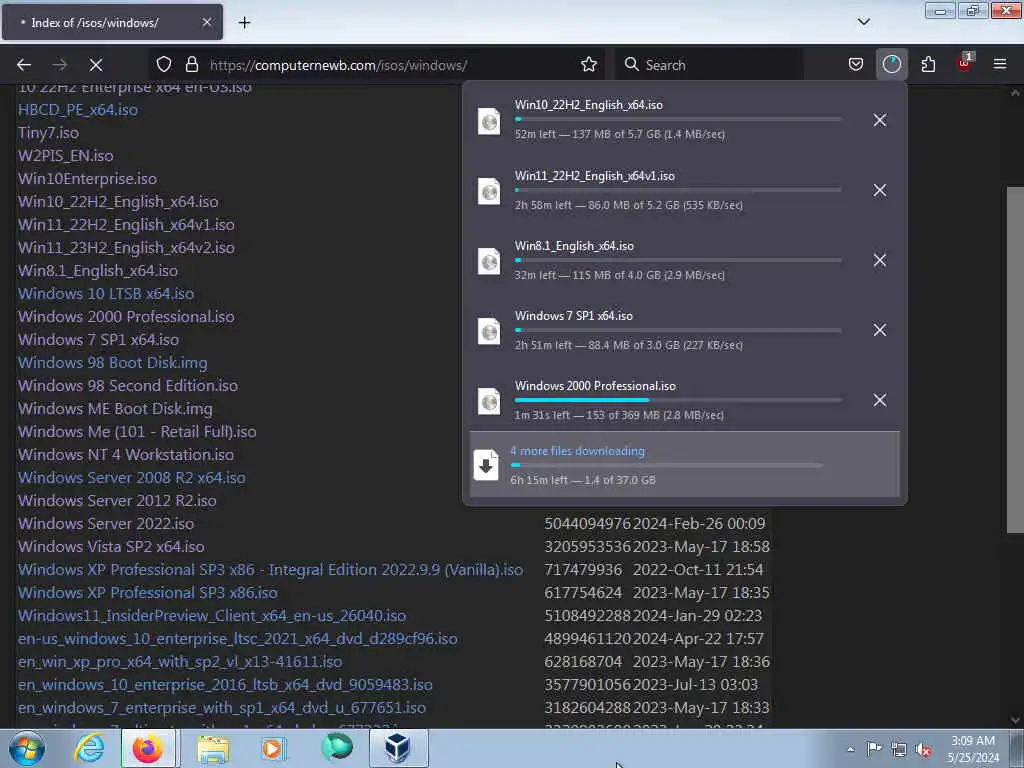
Task: Open Windows Me (101 - Retail Full).iso link
Action: [x=136, y=432]
